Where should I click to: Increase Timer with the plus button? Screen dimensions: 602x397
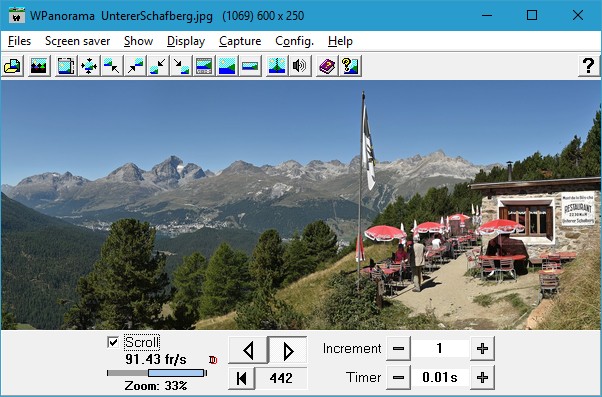[x=482, y=377]
